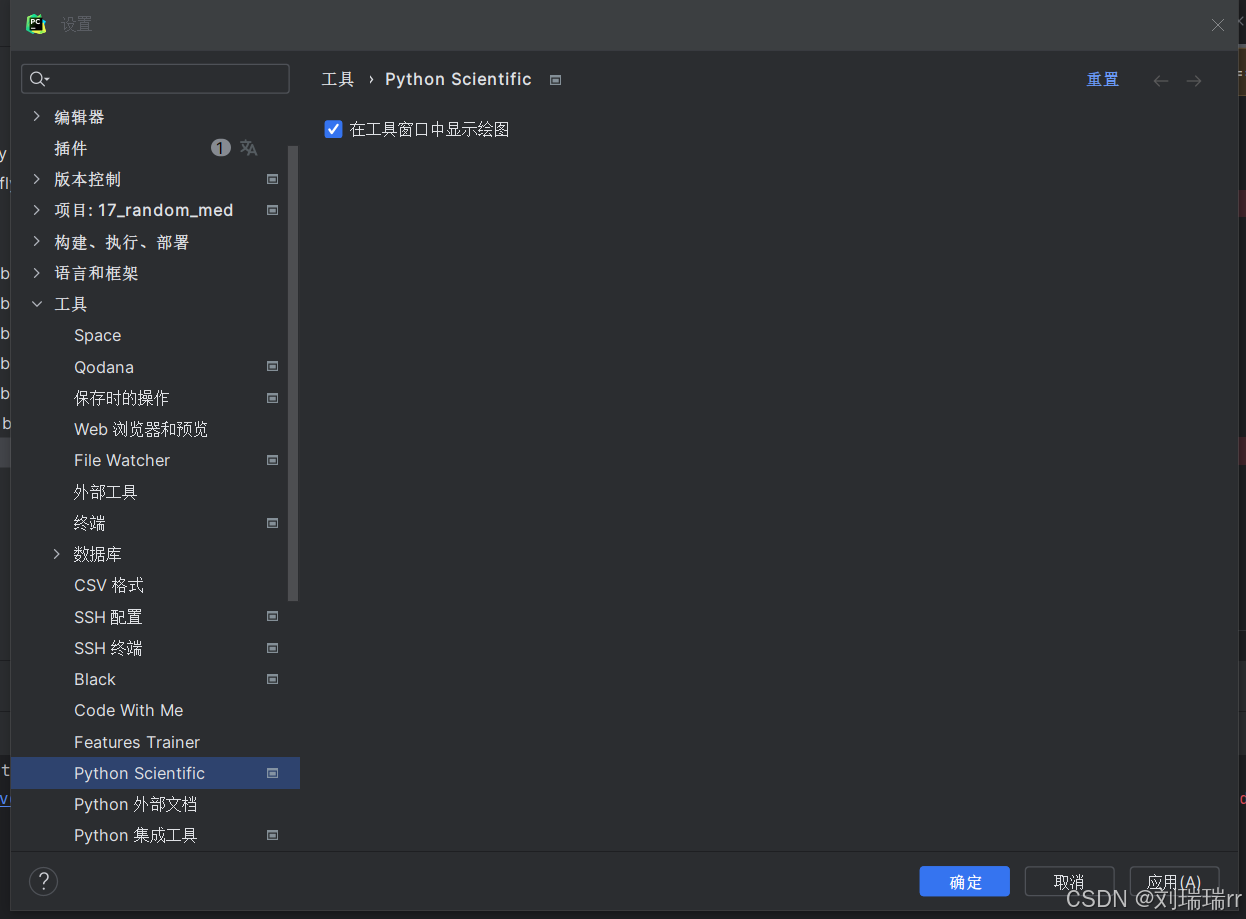Click the search magnifier icon in settings
1246x919 pixels.
point(37,79)
